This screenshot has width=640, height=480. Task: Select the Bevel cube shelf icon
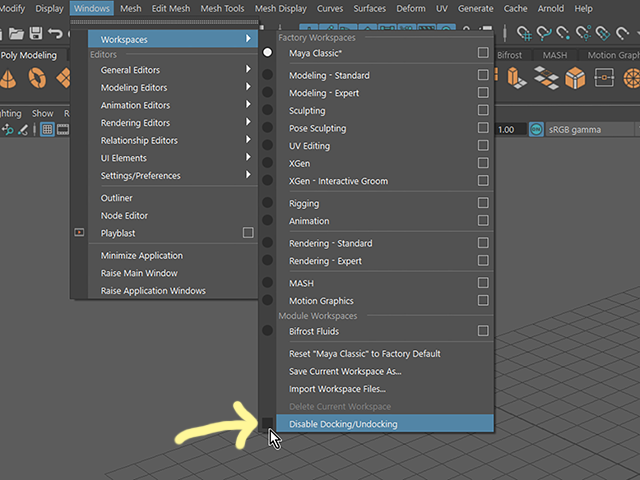point(575,78)
